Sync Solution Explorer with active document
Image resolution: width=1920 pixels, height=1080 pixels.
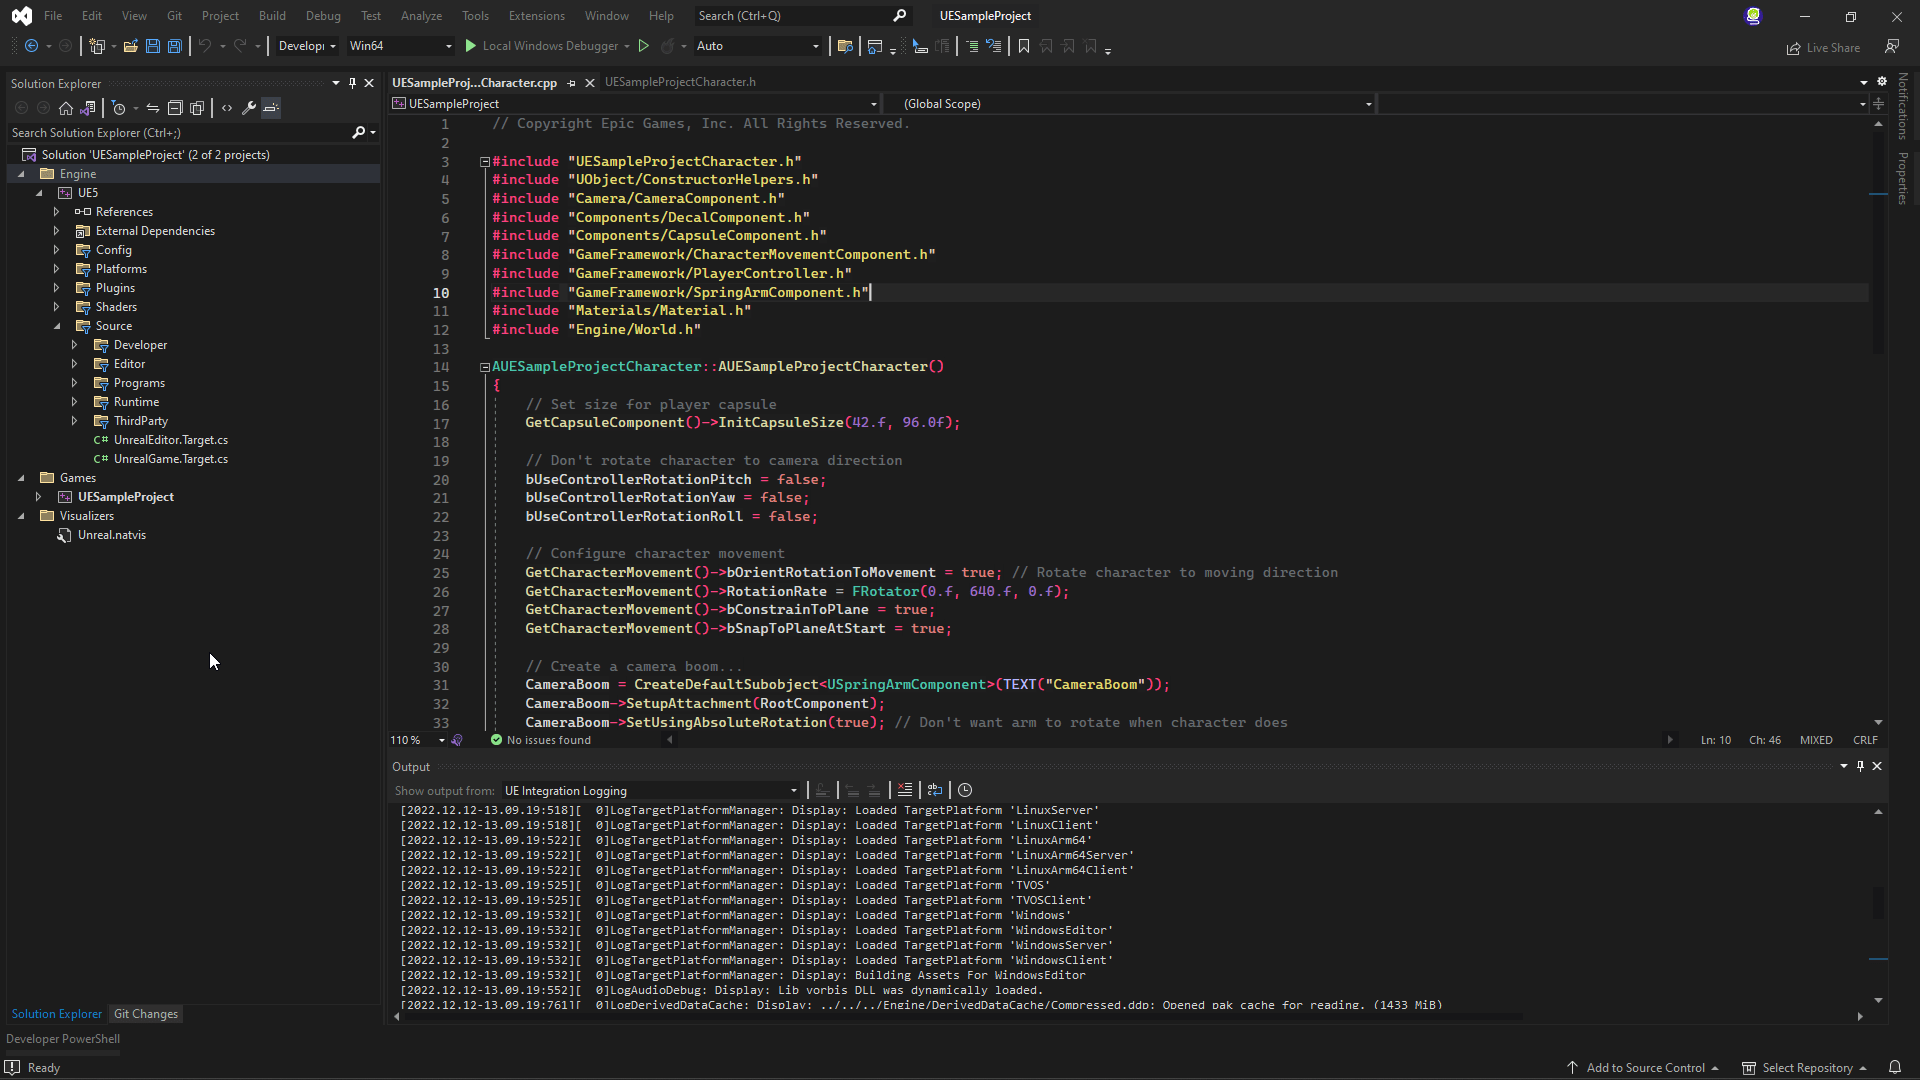[x=153, y=108]
